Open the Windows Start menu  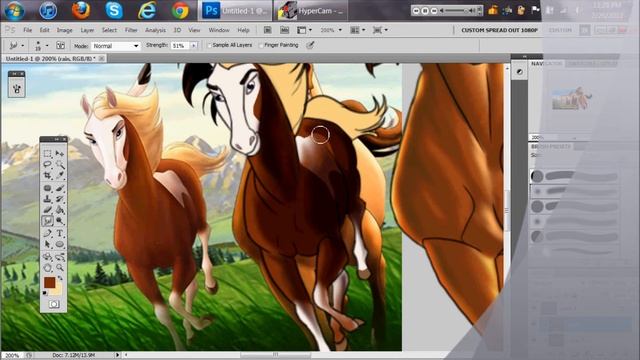[14, 11]
